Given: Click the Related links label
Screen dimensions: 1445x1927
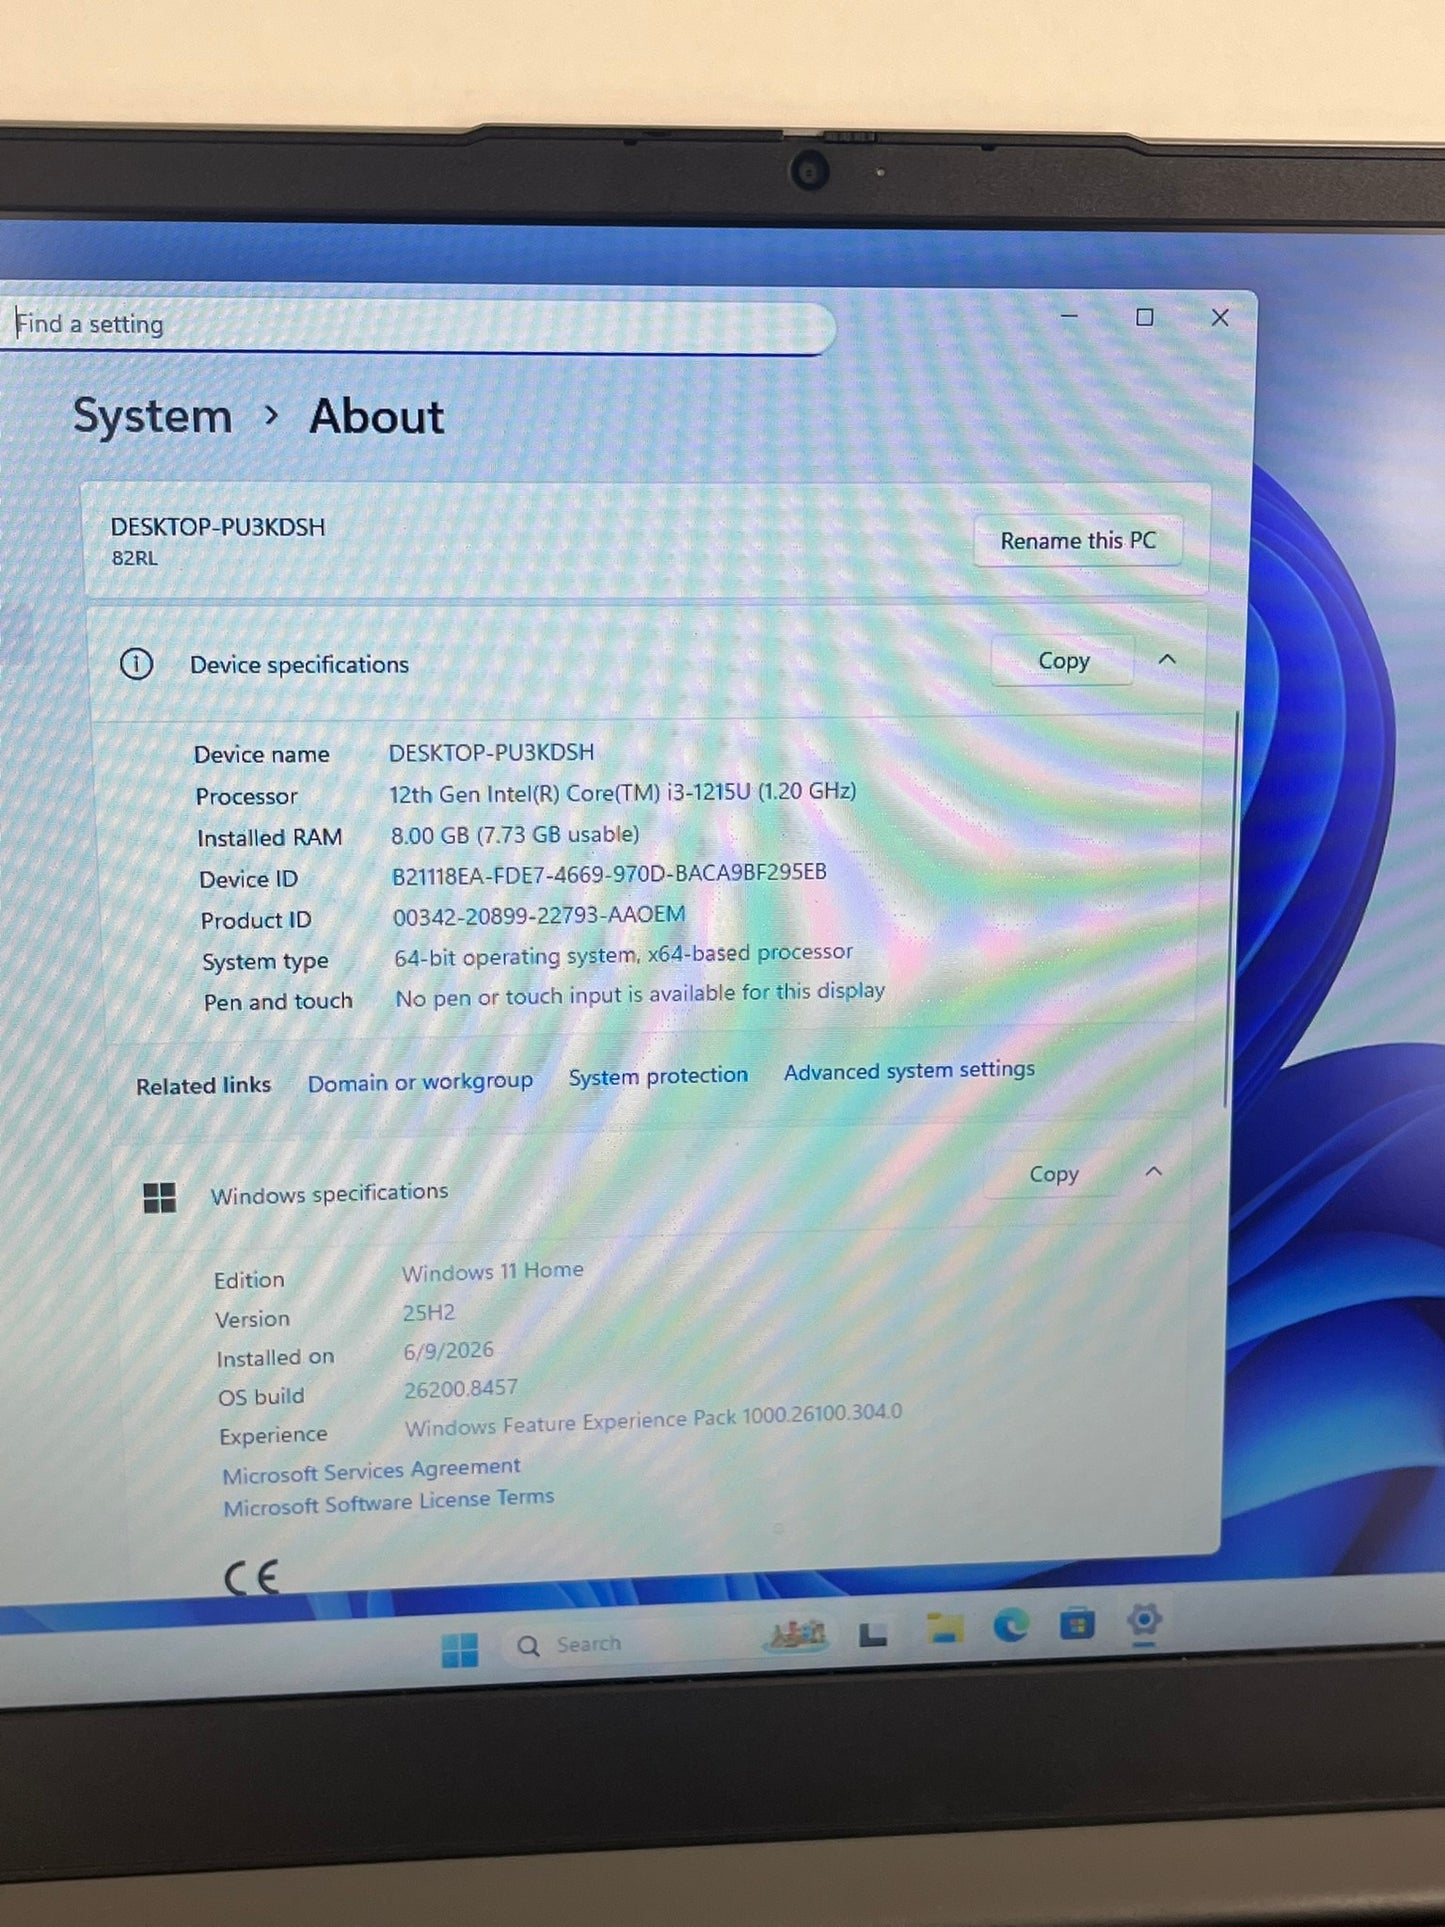Looking at the screenshot, I should tap(203, 1085).
